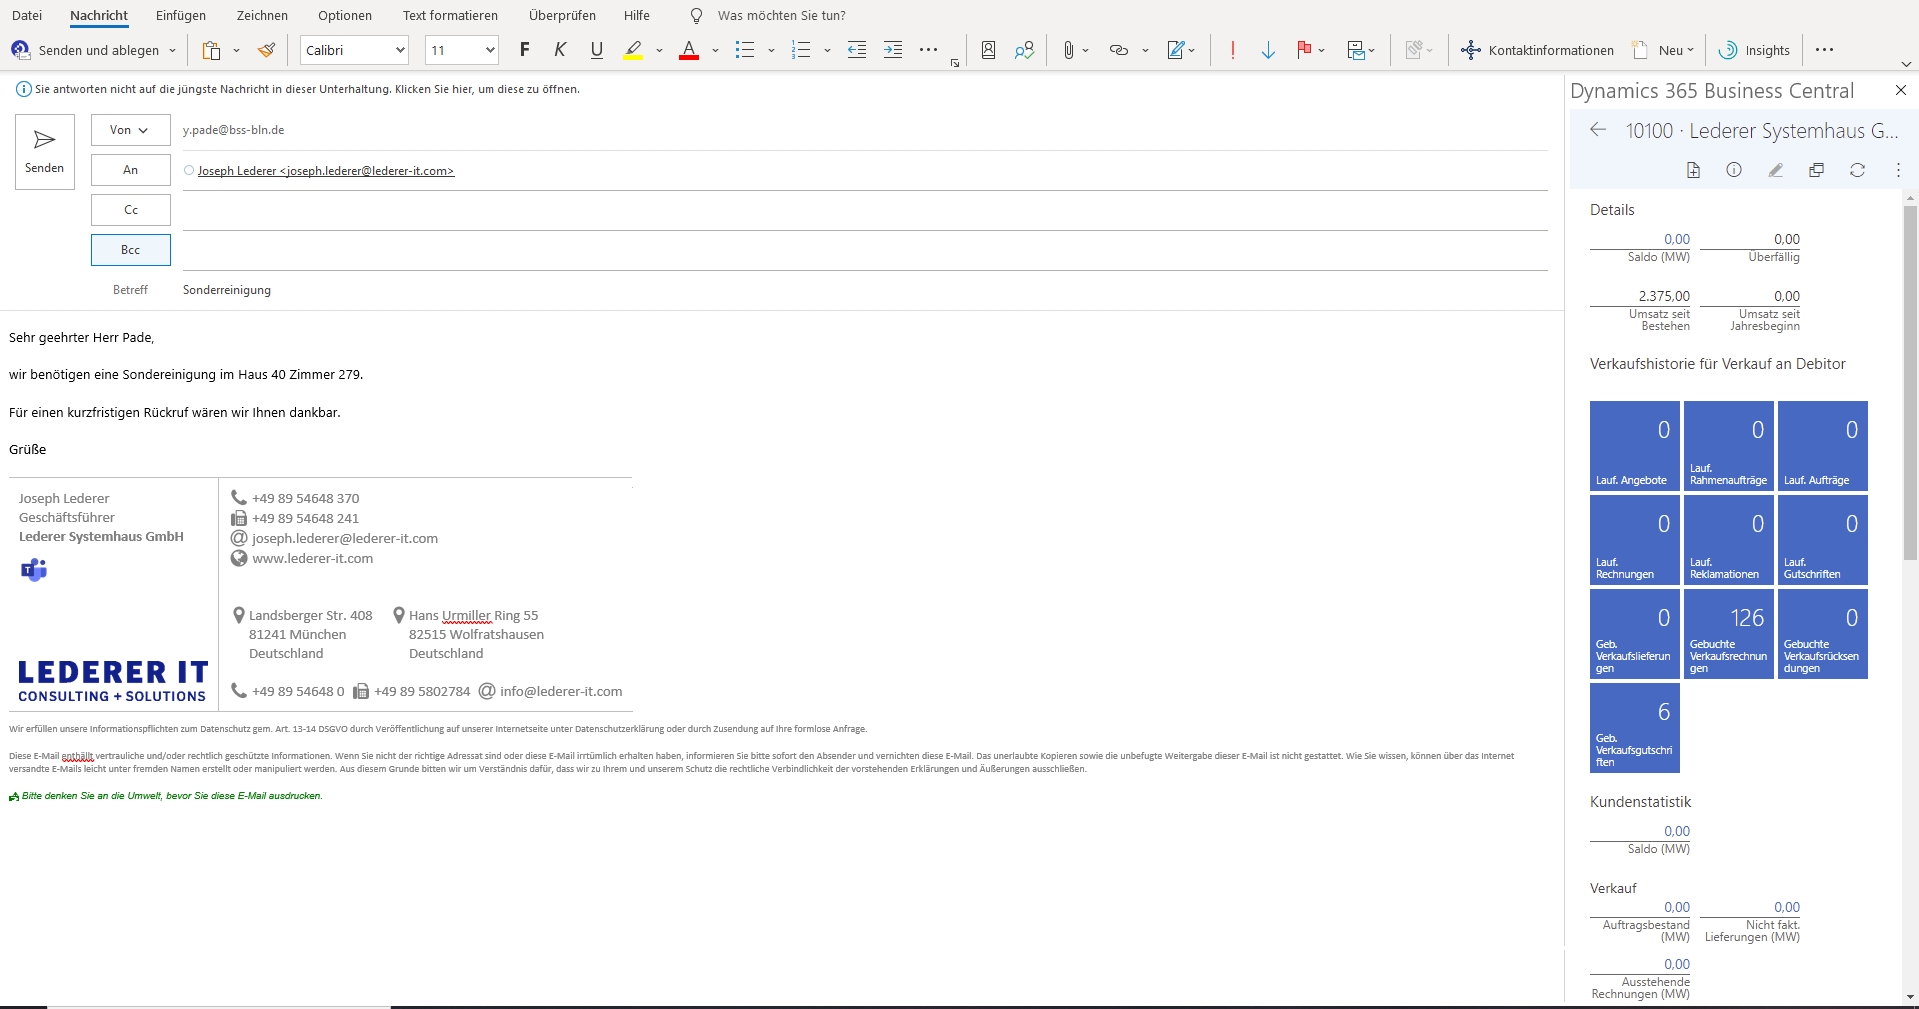Screen dimensions: 1919x1009
Task: Click the Betreff subject field
Action: point(865,290)
